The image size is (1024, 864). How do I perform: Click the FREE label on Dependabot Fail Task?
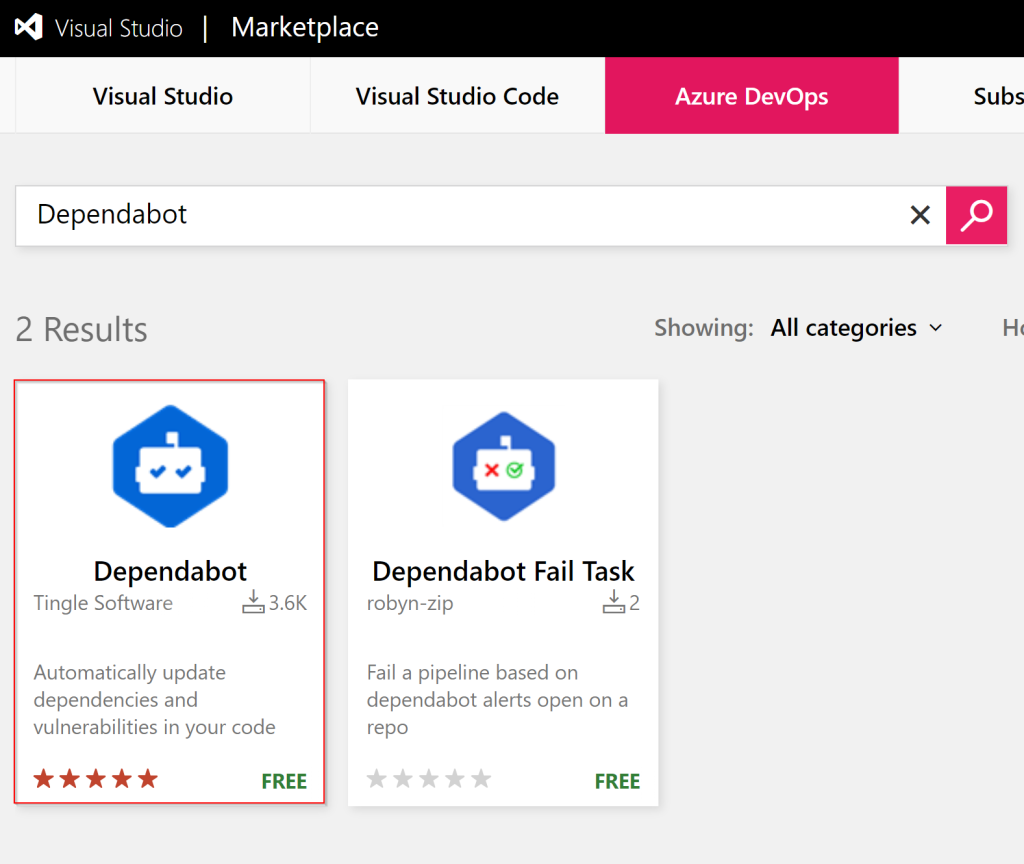pos(617,781)
